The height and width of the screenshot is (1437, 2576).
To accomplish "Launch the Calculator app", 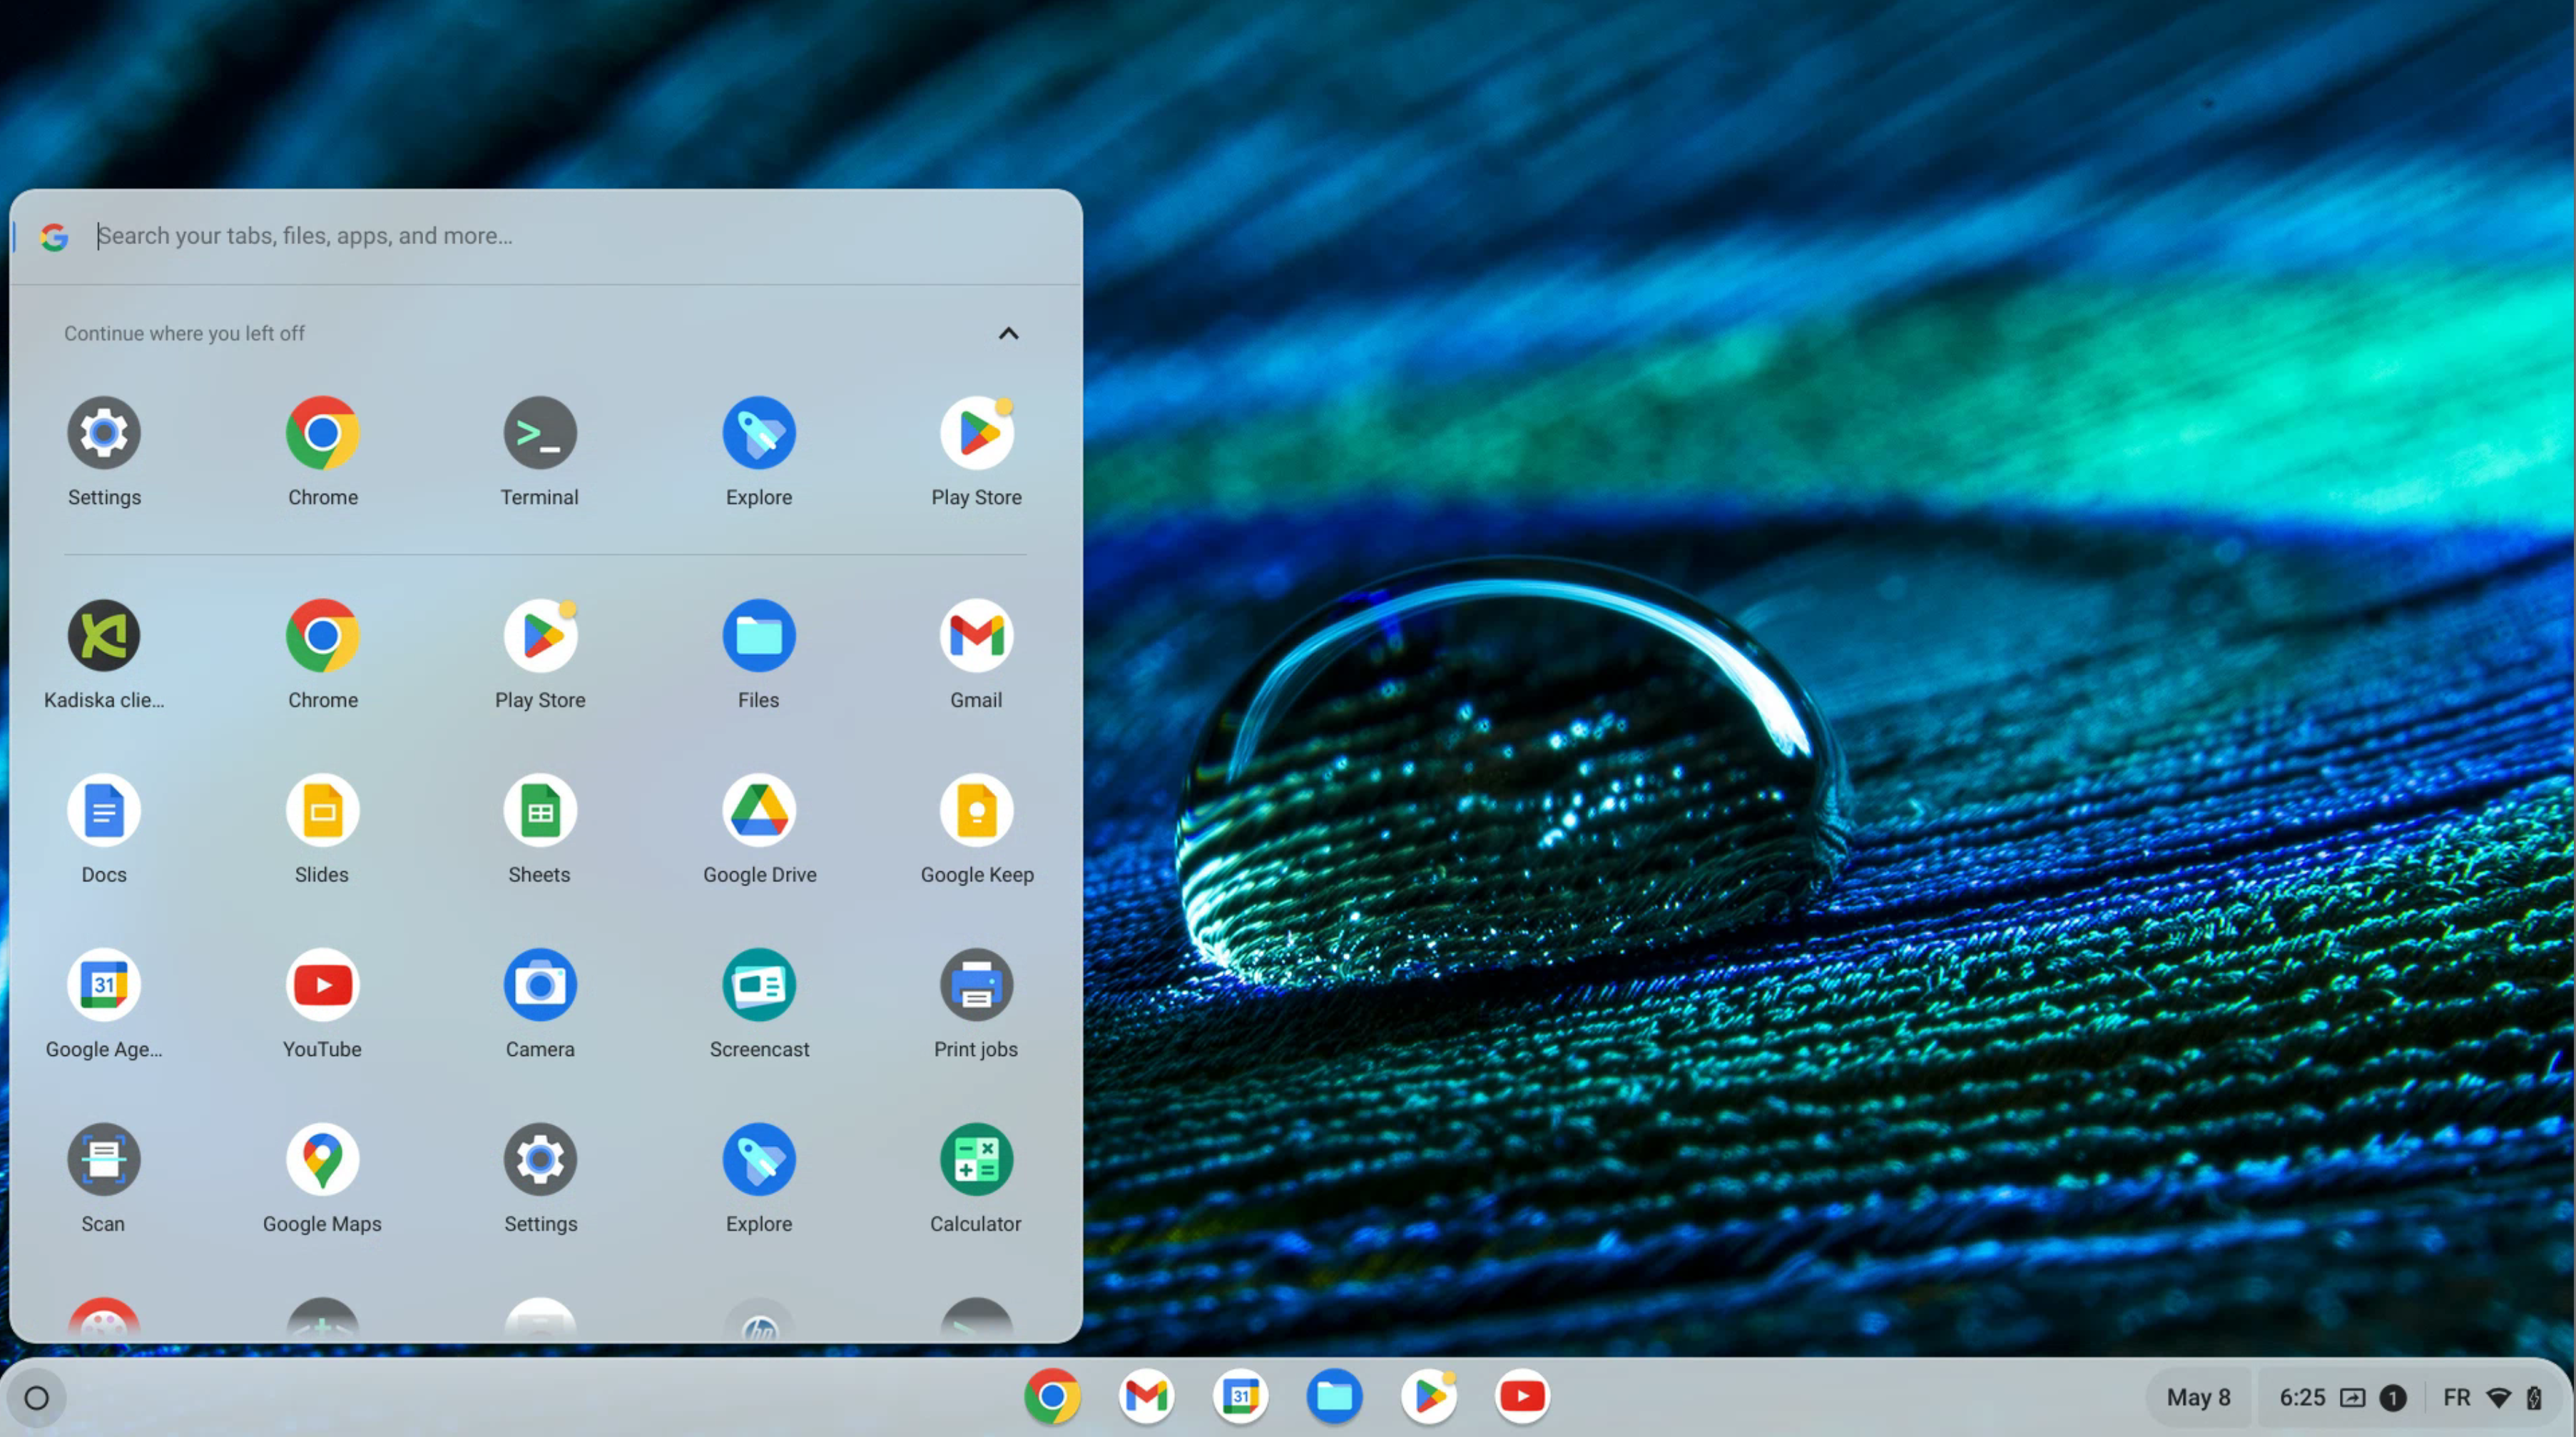I will [977, 1160].
